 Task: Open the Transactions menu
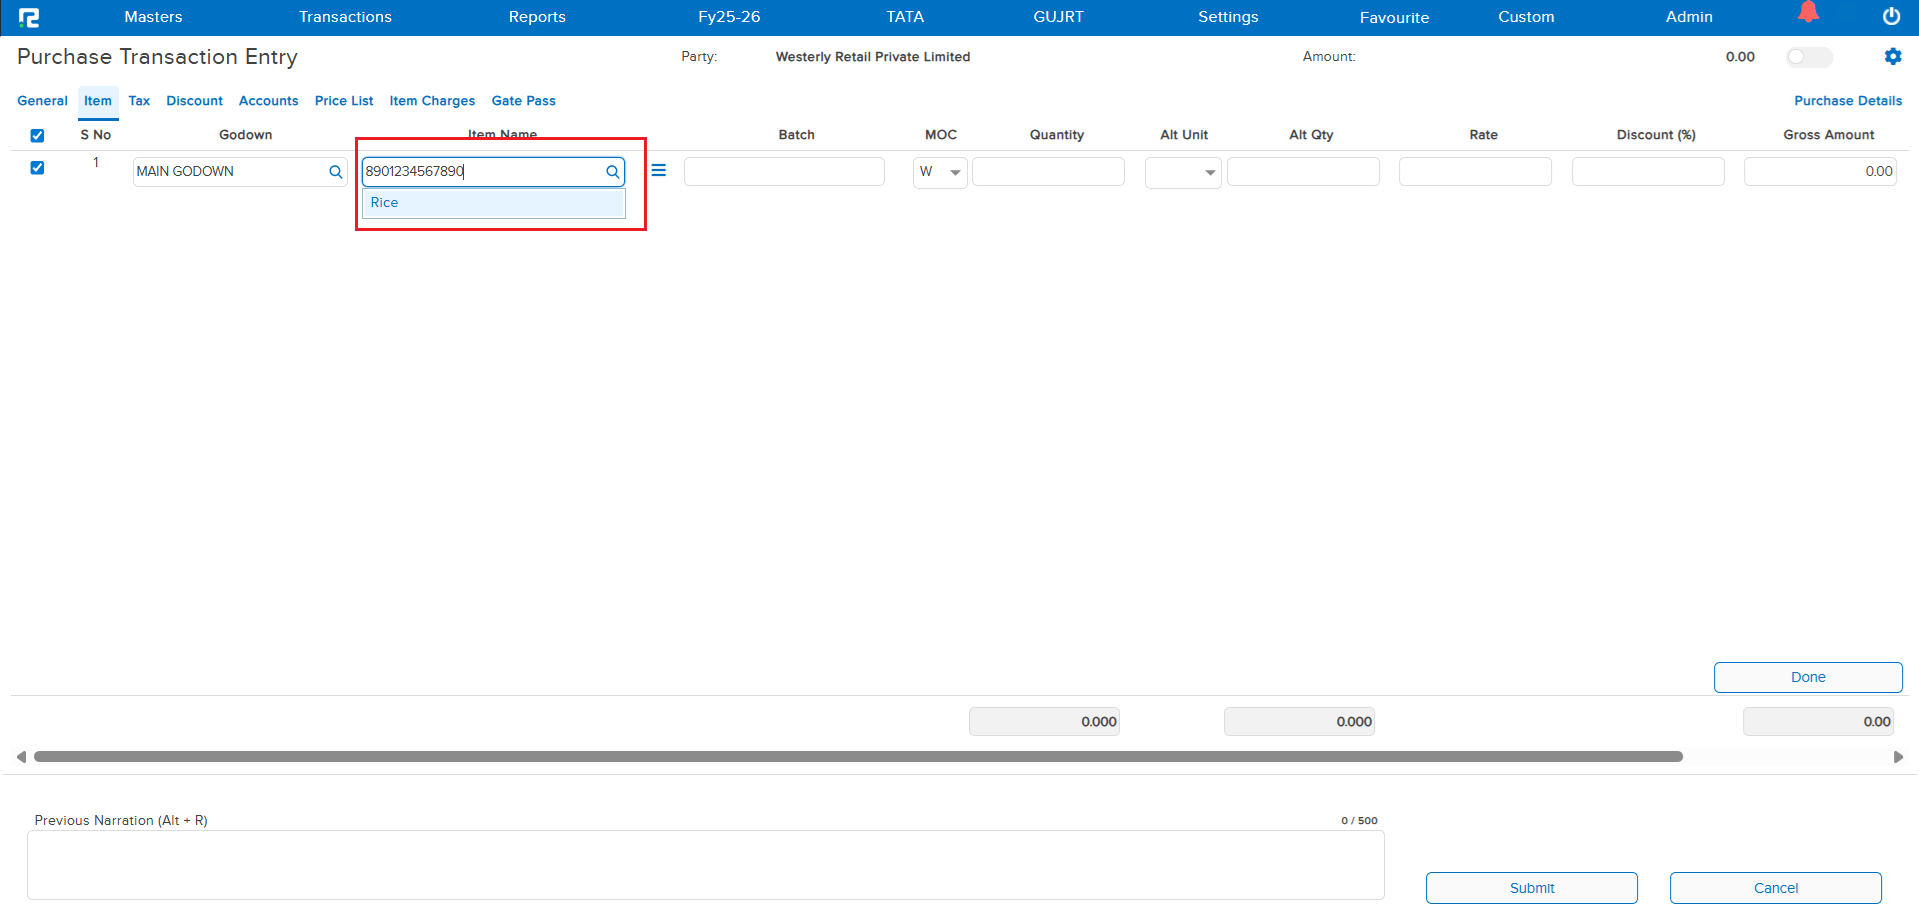[x=345, y=17]
